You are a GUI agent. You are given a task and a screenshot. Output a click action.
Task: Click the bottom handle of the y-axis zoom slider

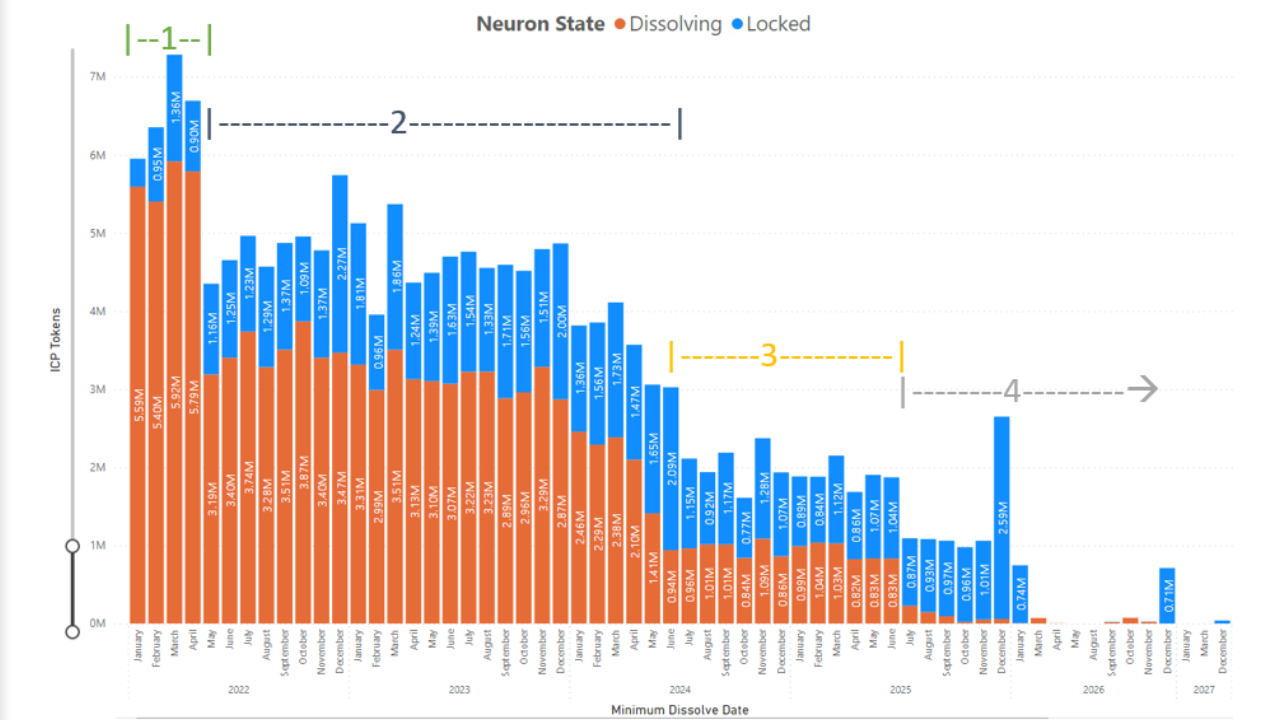tap(72, 631)
